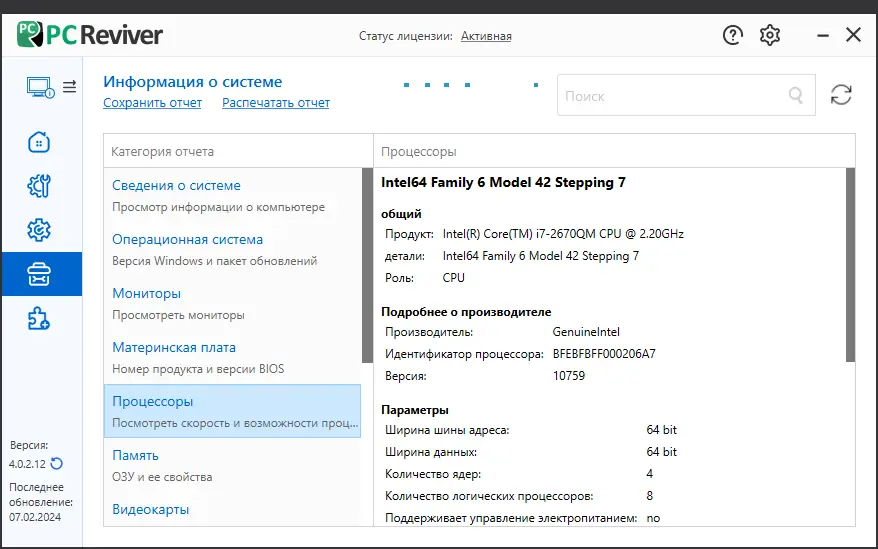878x549 pixels.
Task: Expand the sidebar with the hamburger toggle
Action: pyautogui.click(x=69, y=87)
